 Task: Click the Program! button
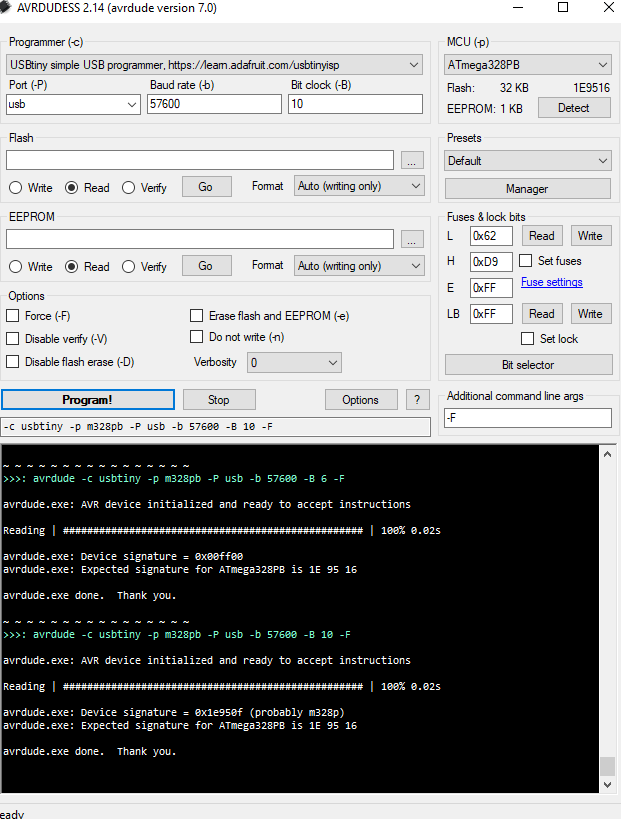tap(88, 400)
